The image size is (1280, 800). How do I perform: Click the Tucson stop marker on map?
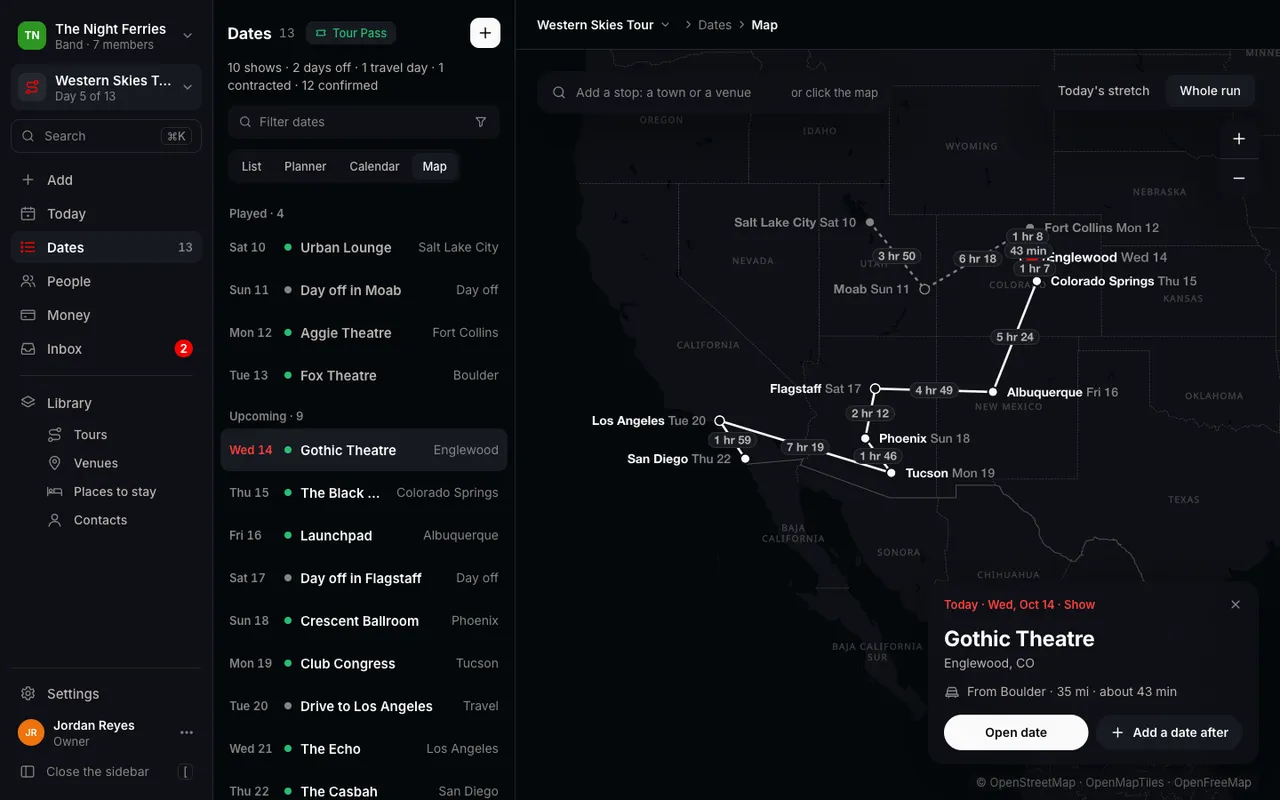pos(891,473)
